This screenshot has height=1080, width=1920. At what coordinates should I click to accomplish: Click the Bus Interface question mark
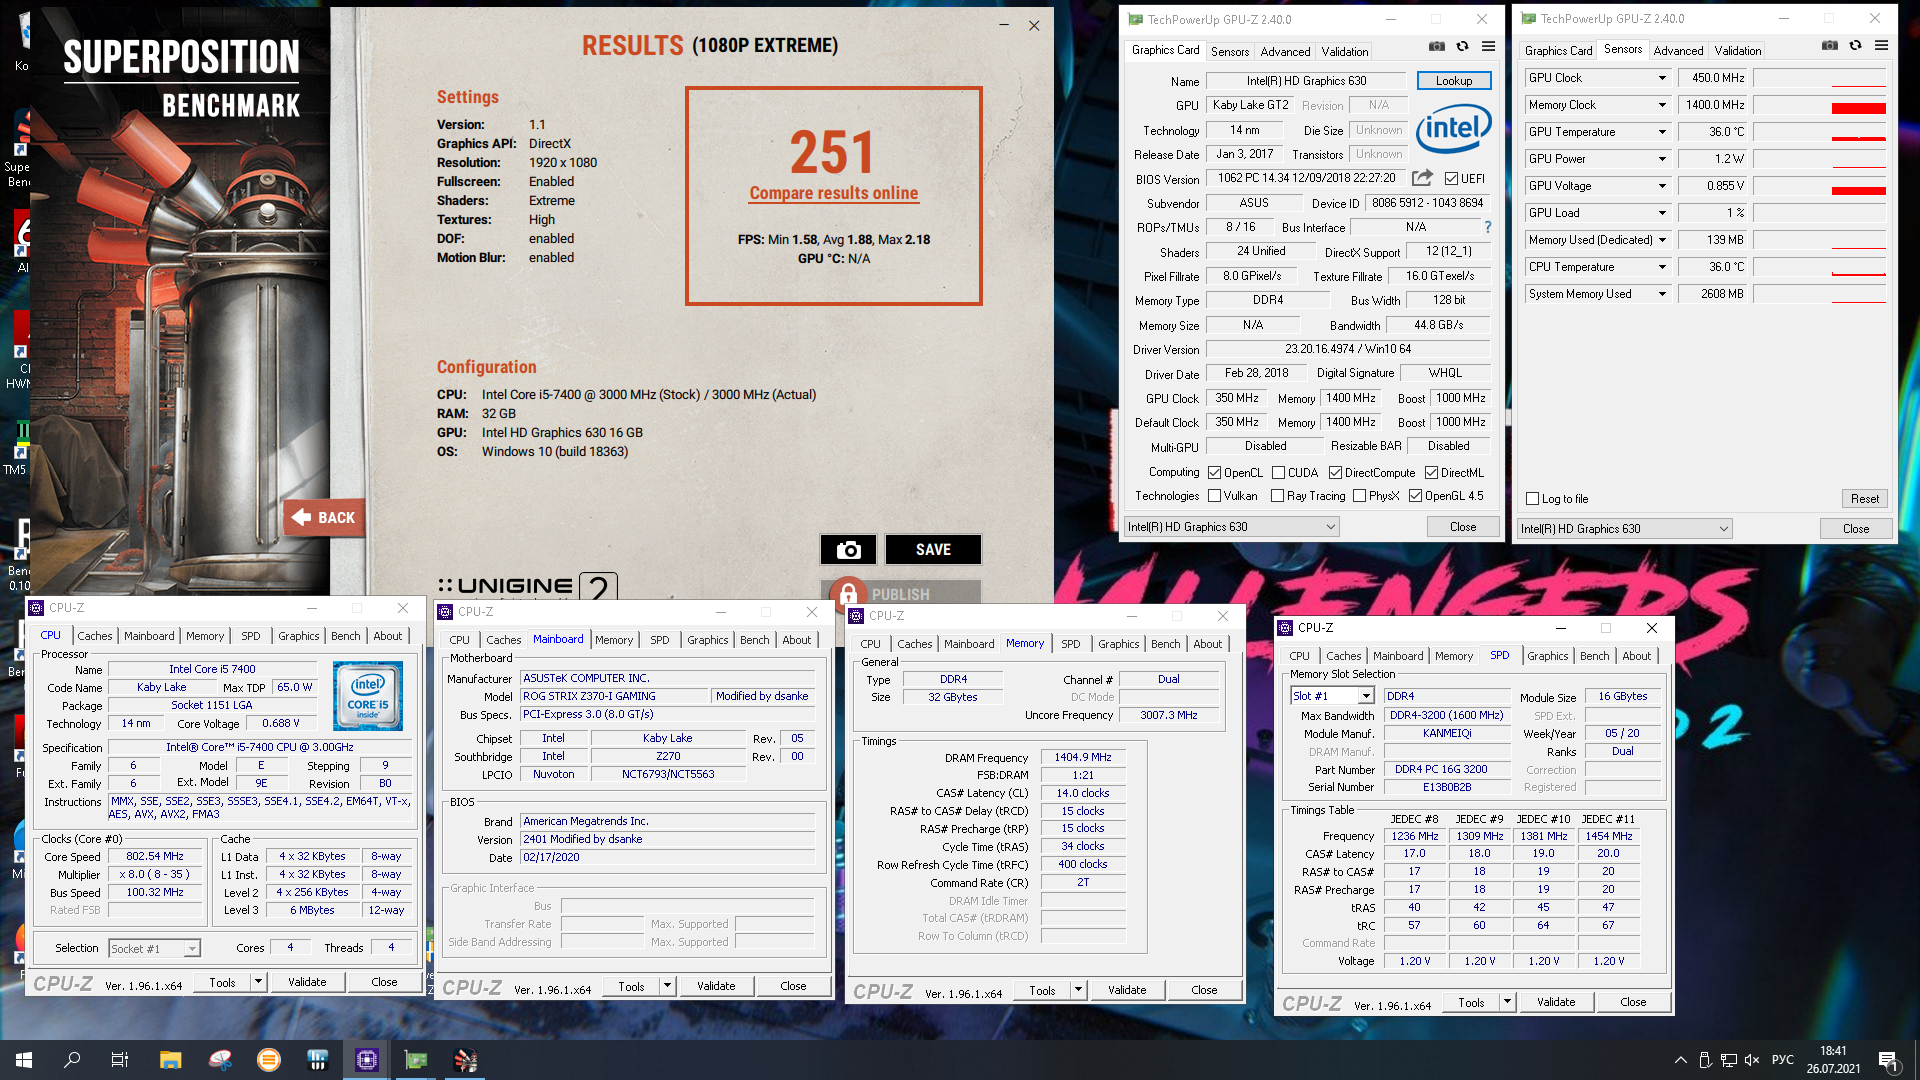tap(1488, 227)
